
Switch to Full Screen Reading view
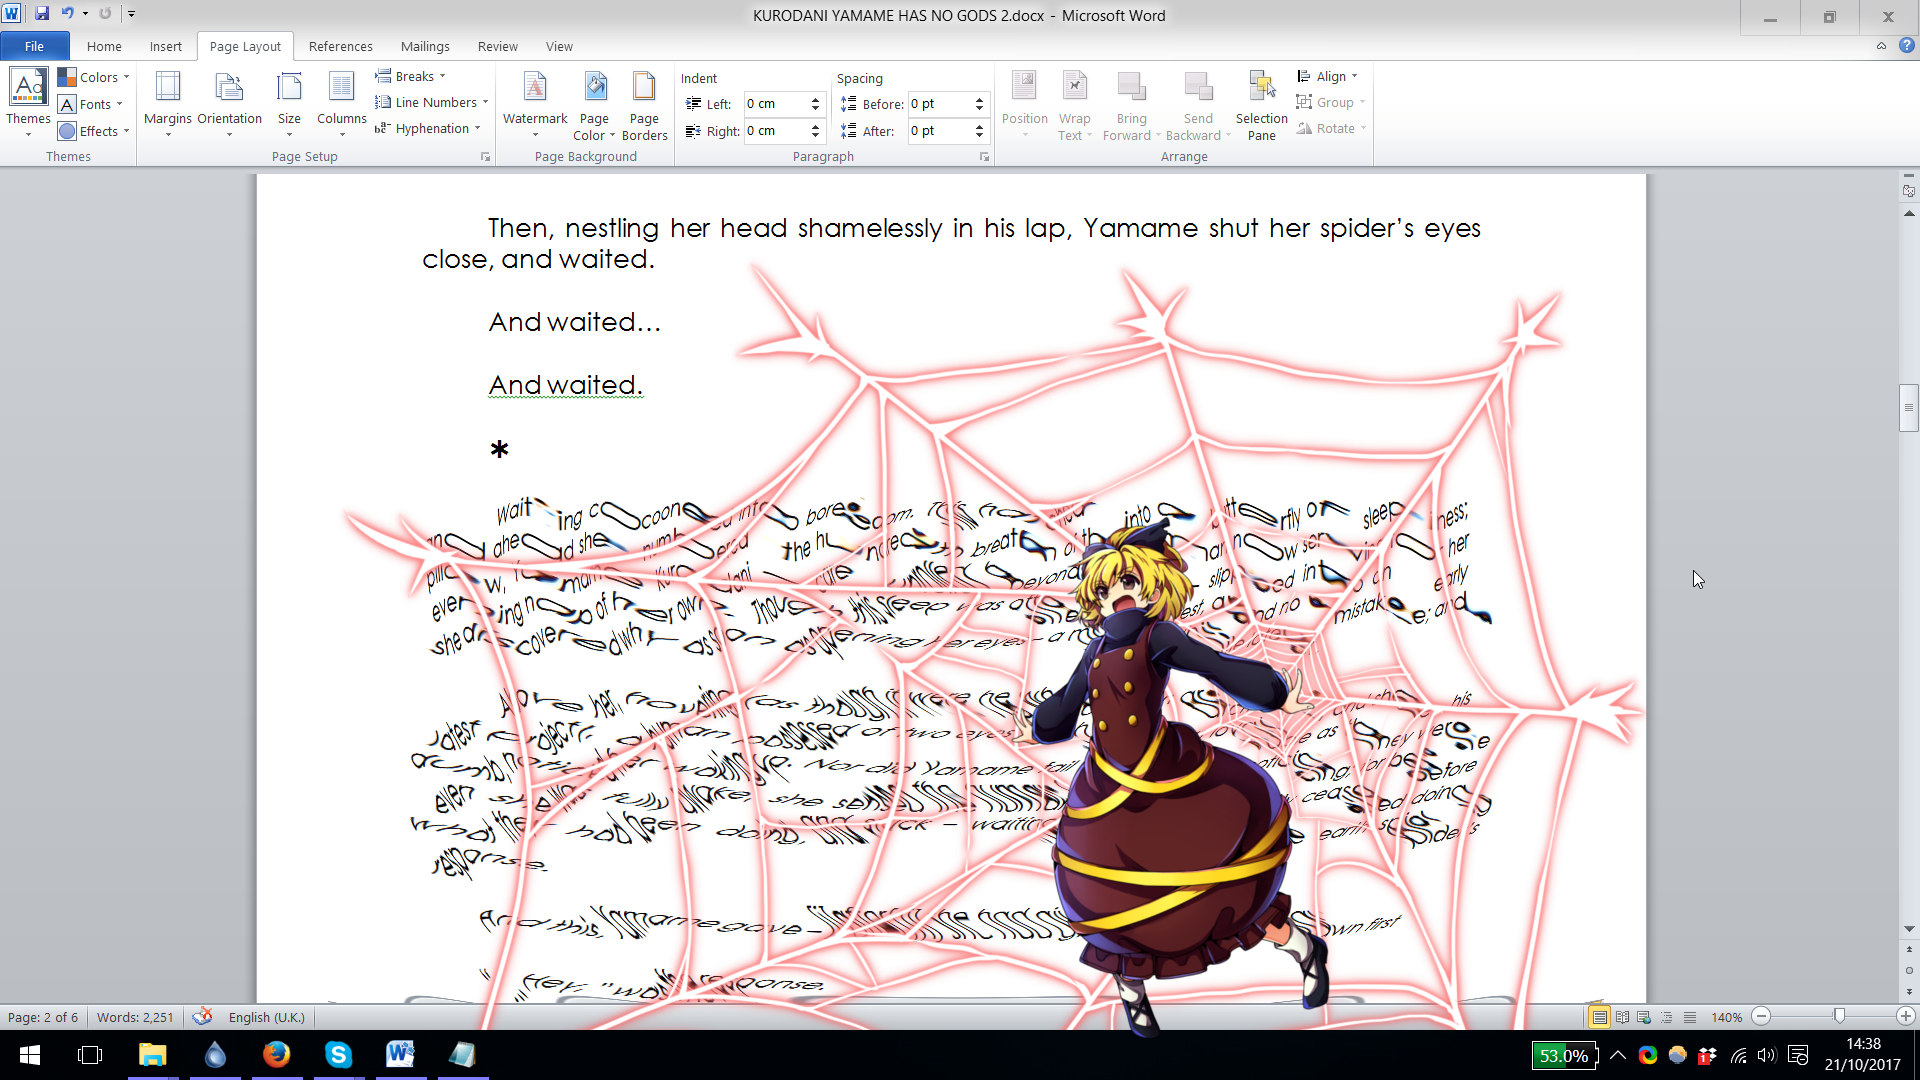pyautogui.click(x=1622, y=1017)
